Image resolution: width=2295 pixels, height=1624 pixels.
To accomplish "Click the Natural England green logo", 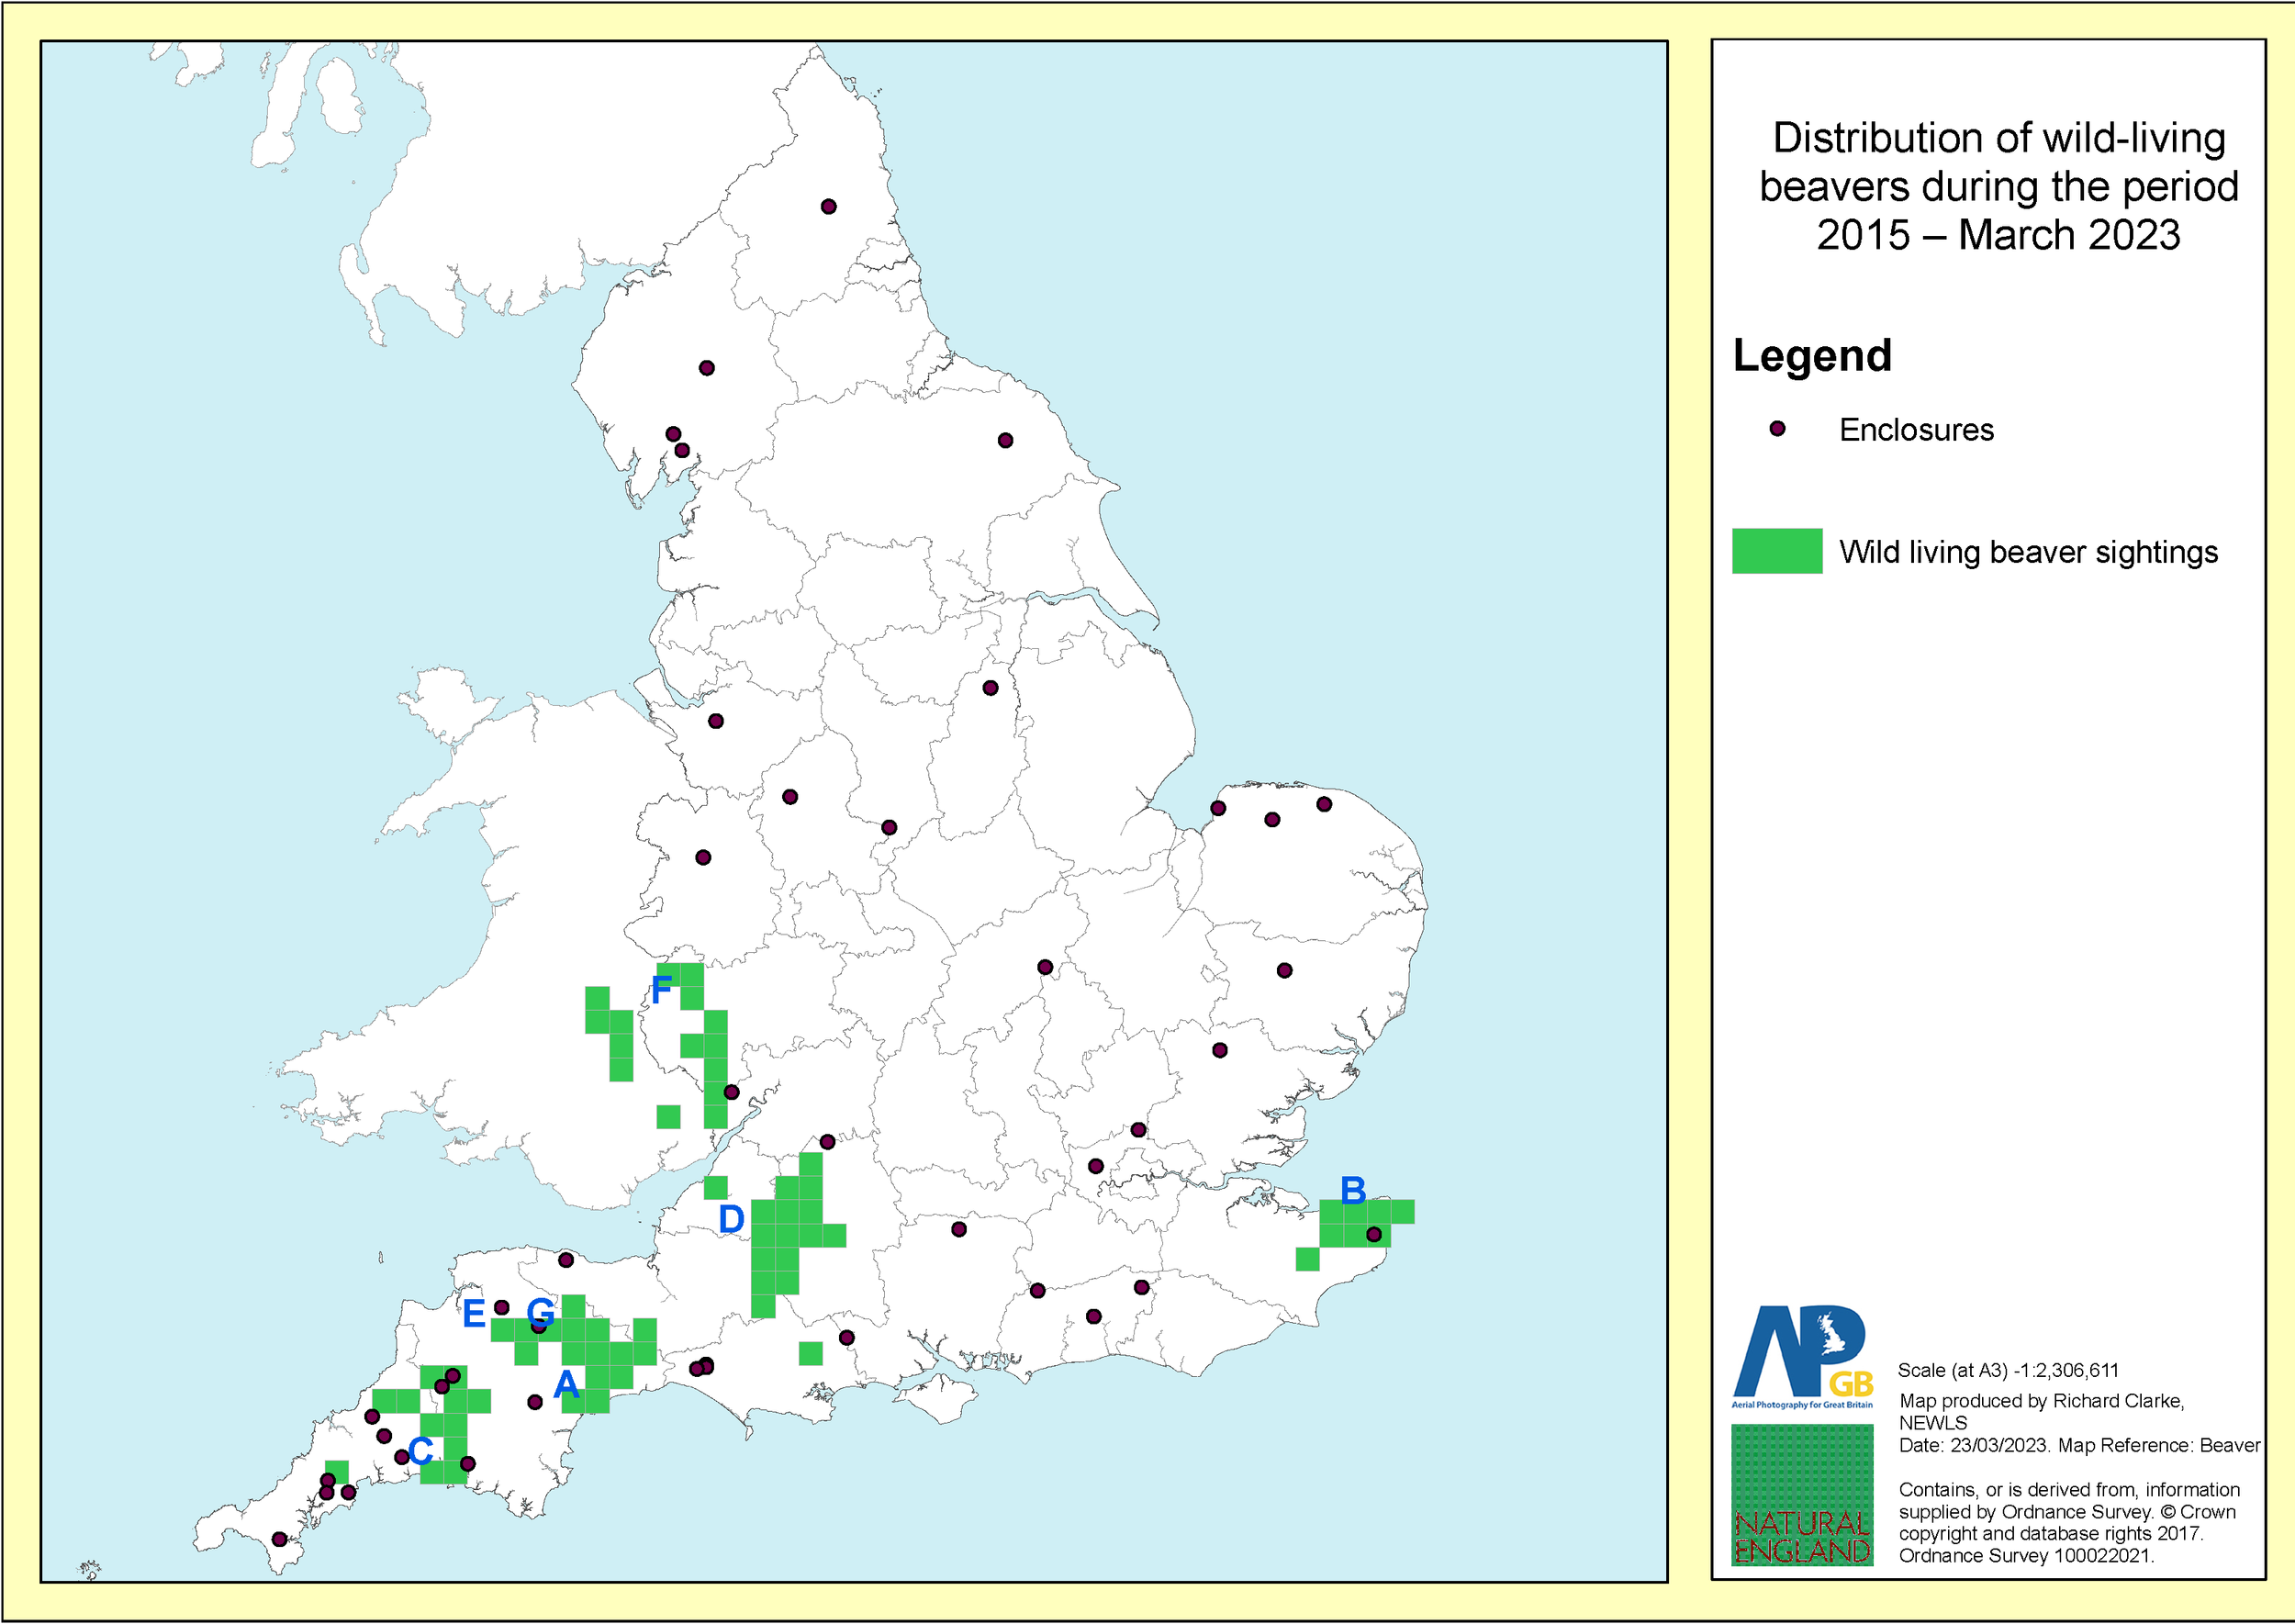I will click(1802, 1494).
